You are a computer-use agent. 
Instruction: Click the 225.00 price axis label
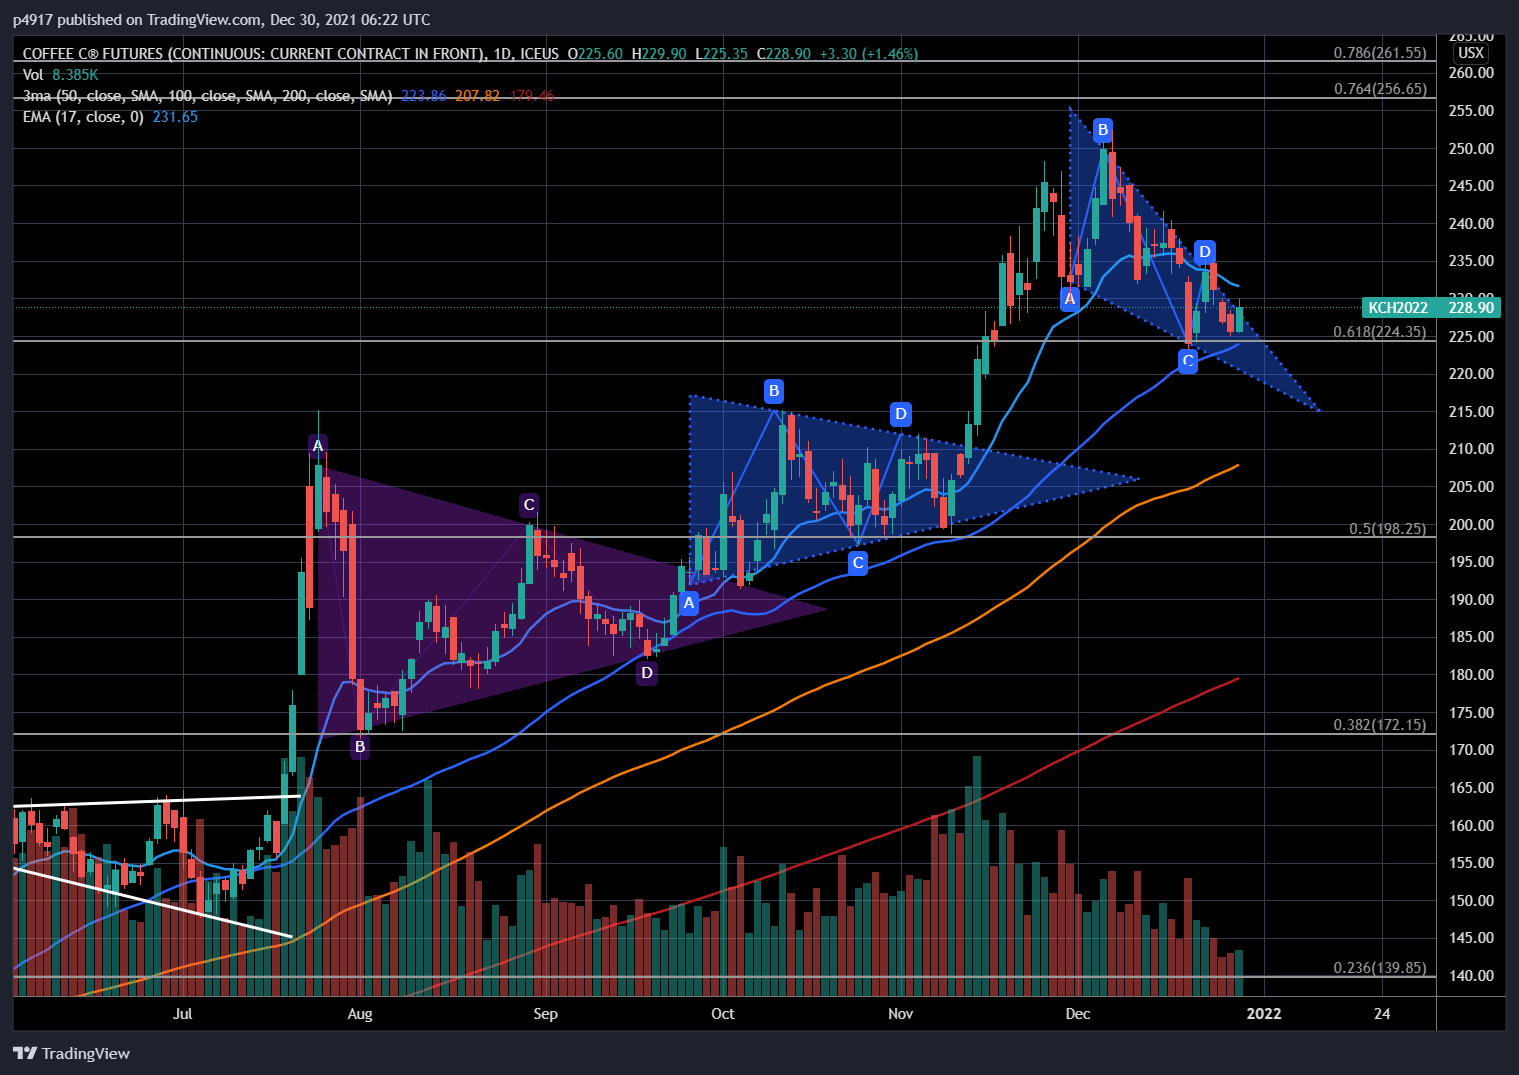pos(1471,337)
